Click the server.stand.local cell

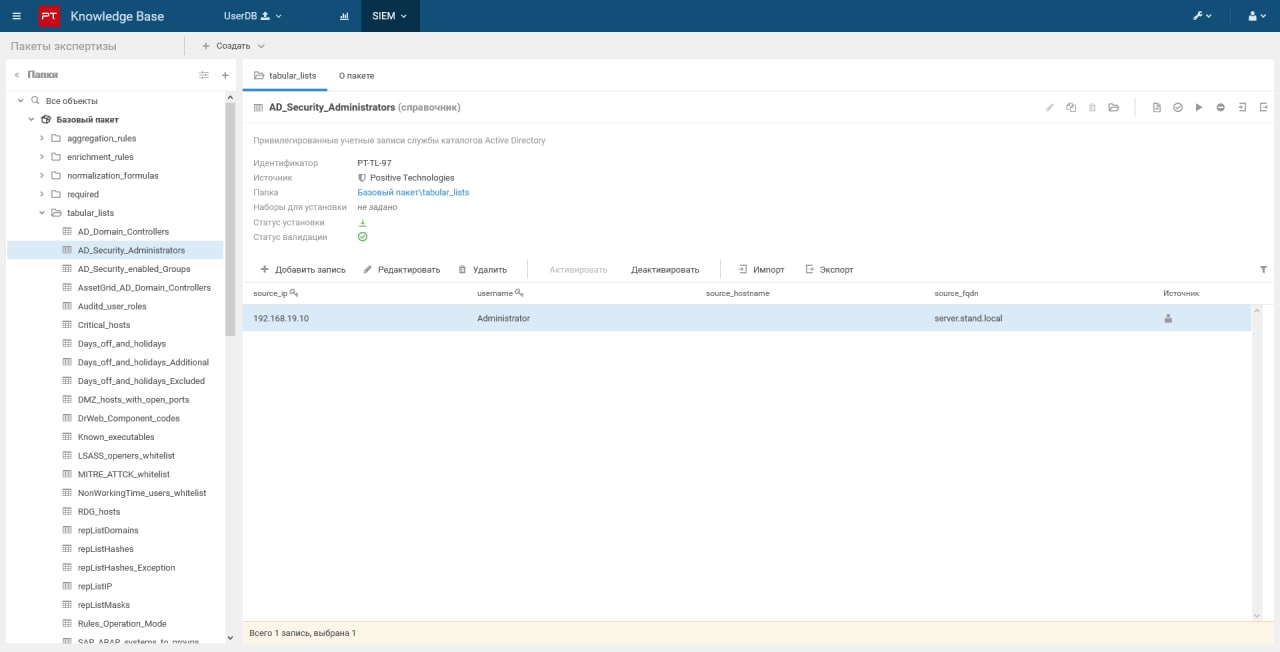(x=968, y=318)
